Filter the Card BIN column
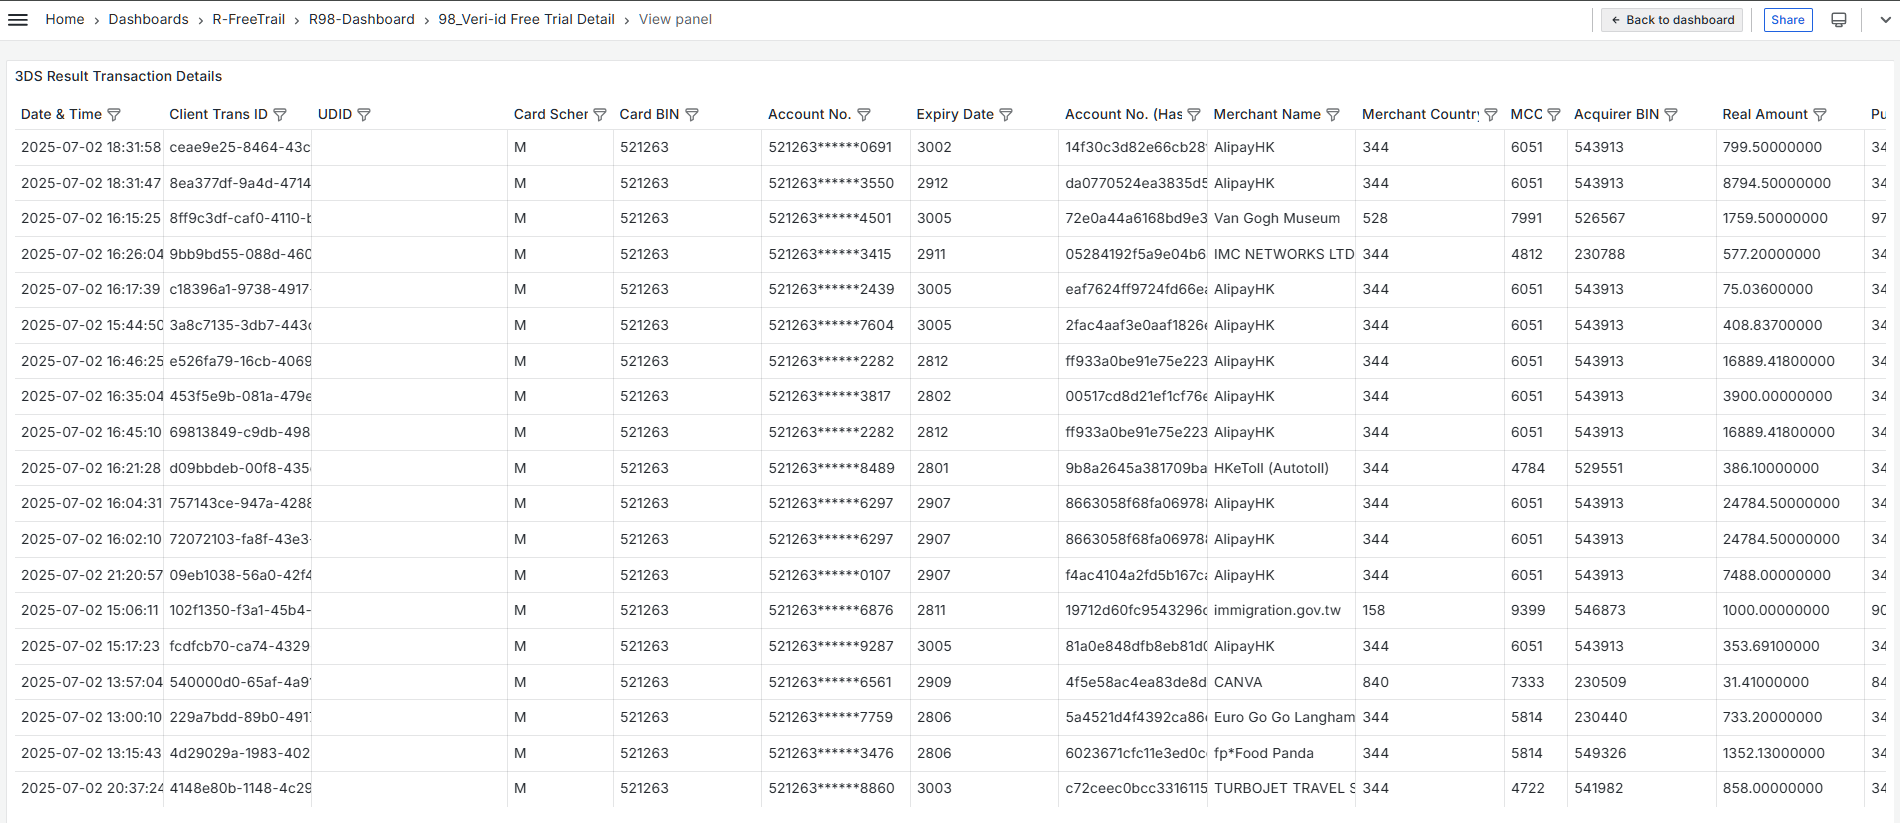The image size is (1900, 823). tap(692, 115)
